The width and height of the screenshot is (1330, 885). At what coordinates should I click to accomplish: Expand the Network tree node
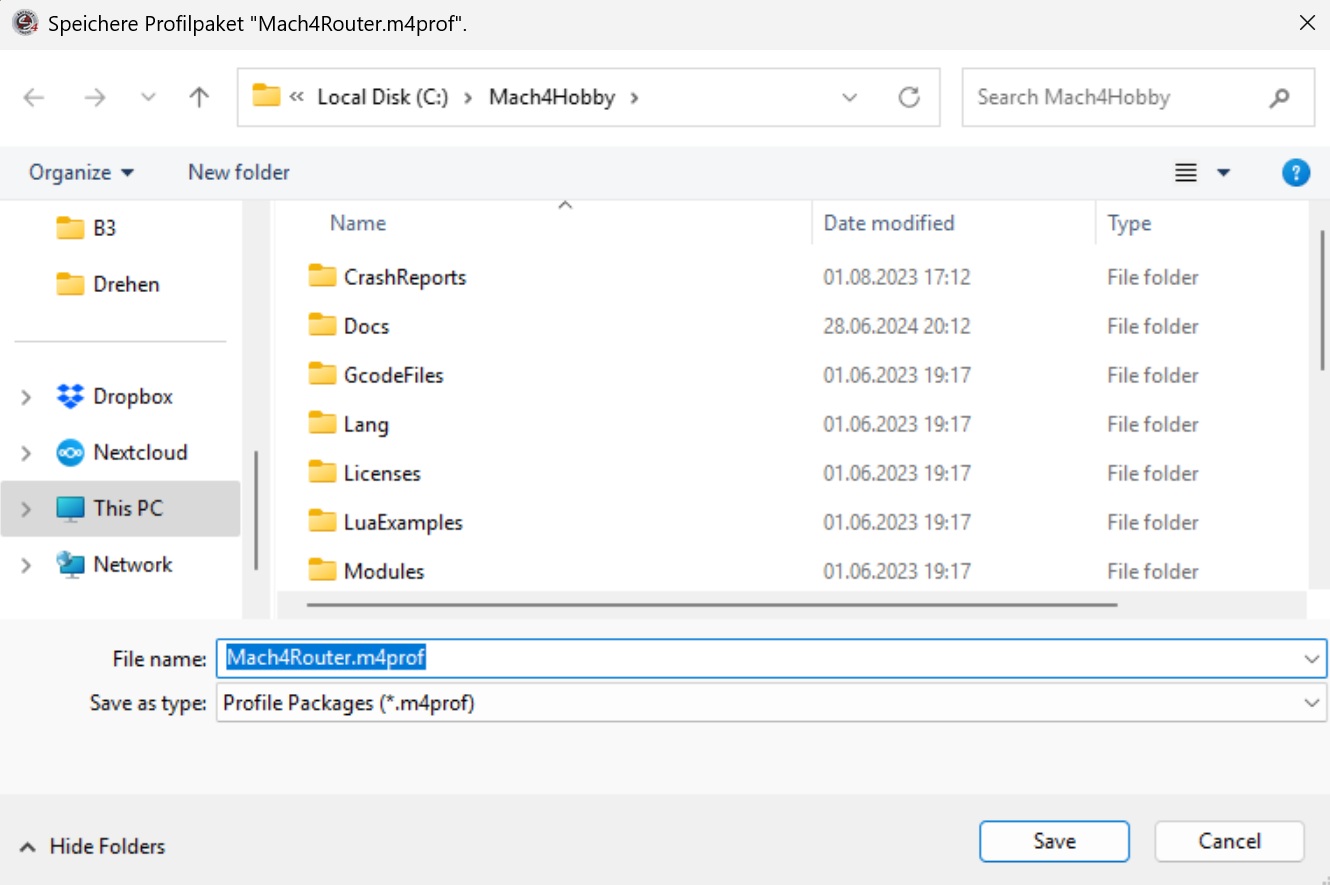[26, 565]
